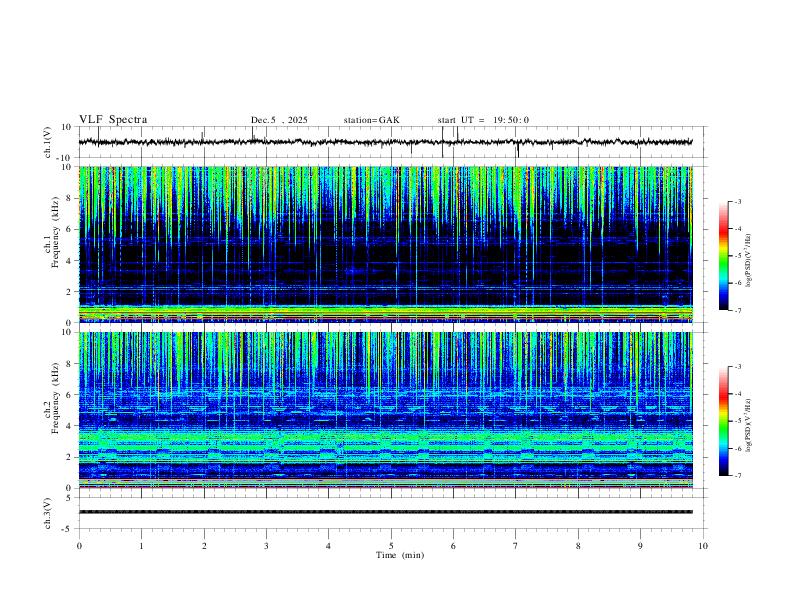The width and height of the screenshot is (792, 612).
Task: Click the 'ch.1(V)' waveform axis label
Action: click(x=48, y=142)
